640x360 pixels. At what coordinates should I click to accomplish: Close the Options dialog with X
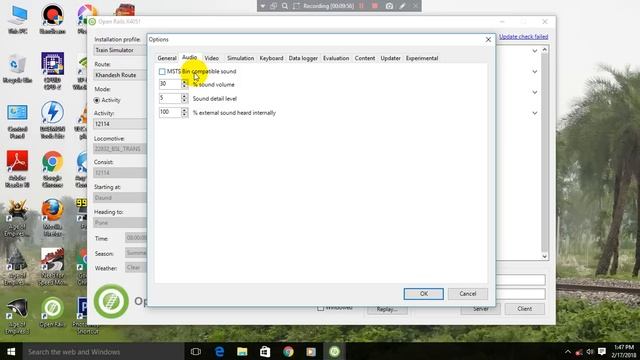click(488, 40)
